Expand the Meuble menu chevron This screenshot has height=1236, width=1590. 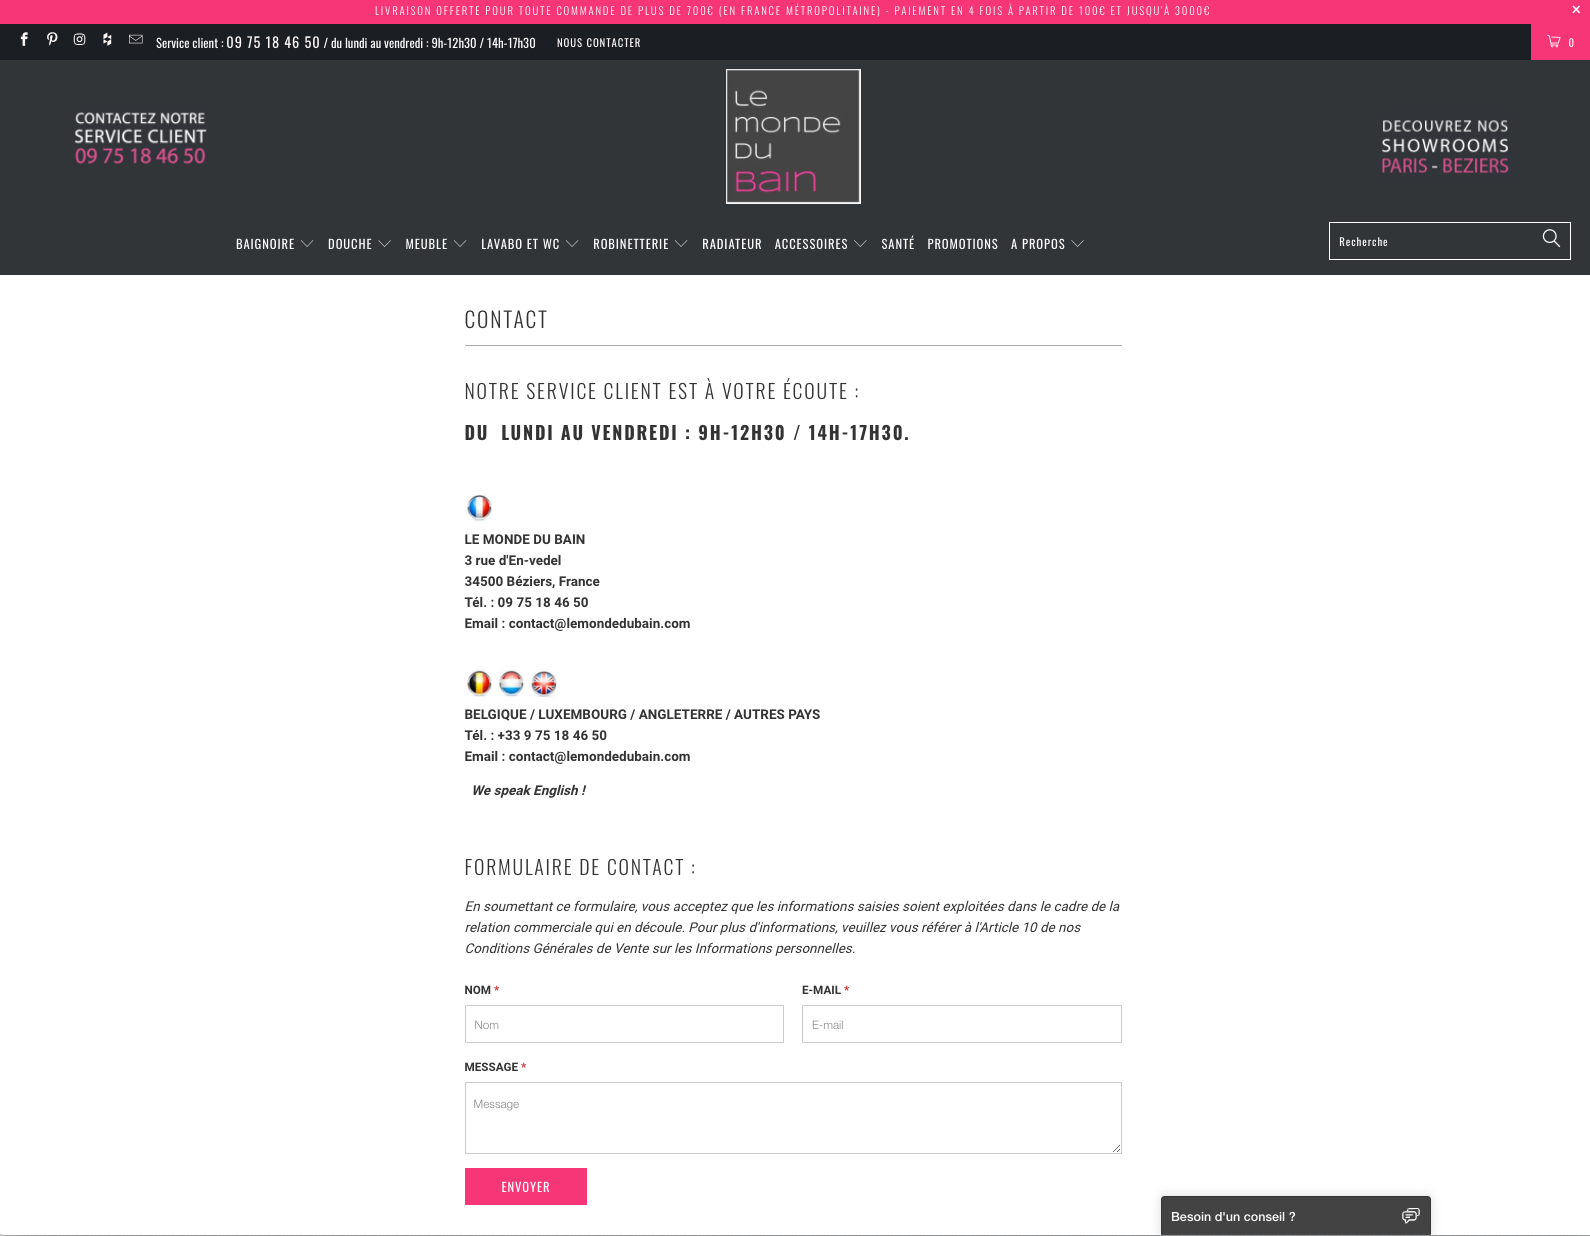(460, 244)
